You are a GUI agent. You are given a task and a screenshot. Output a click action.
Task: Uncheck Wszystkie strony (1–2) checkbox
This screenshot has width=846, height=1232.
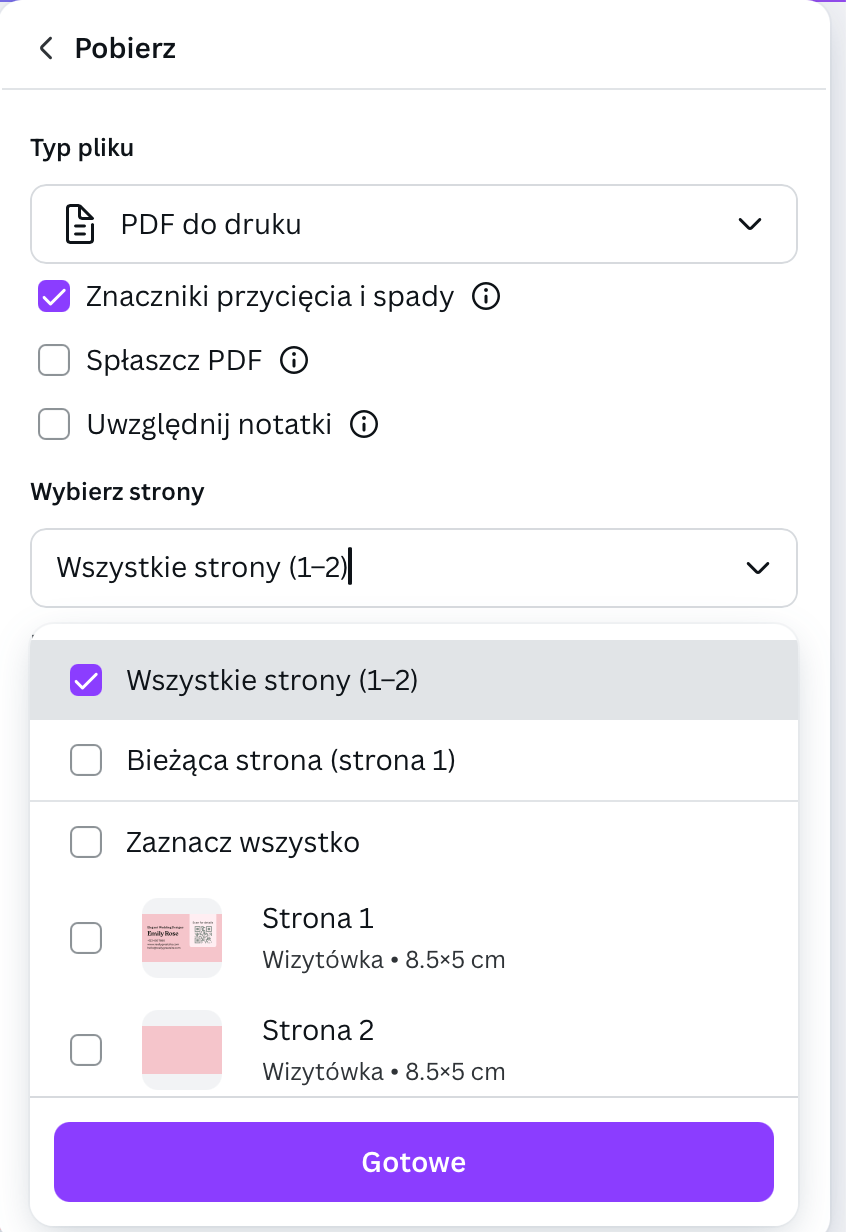pyautogui.click(x=86, y=681)
